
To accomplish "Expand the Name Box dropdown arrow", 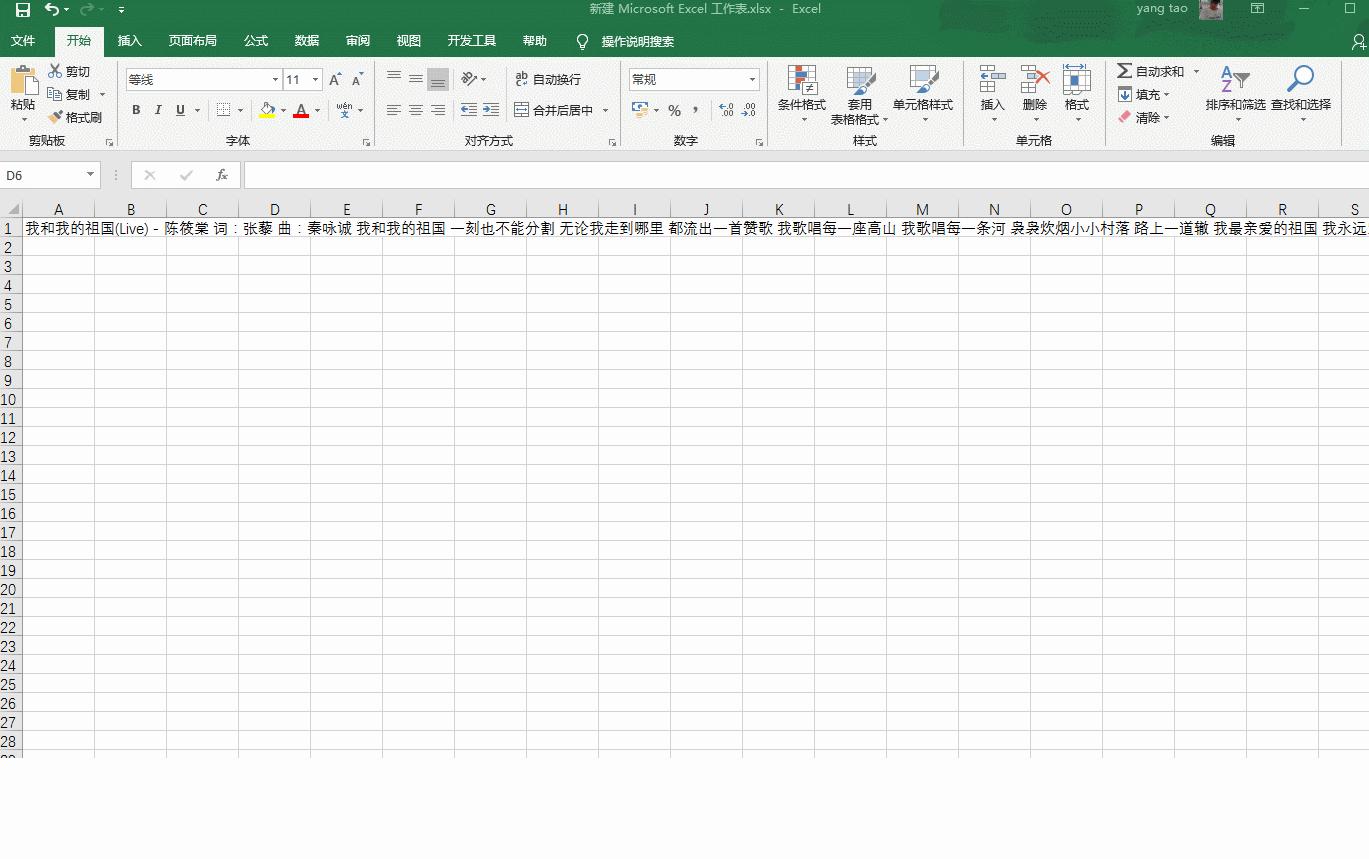I will click(90, 175).
